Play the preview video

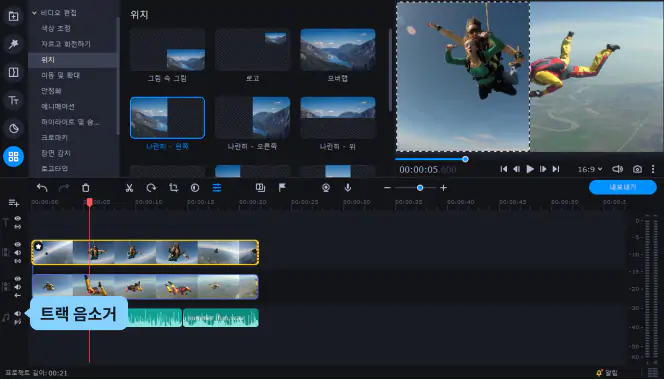coord(530,169)
